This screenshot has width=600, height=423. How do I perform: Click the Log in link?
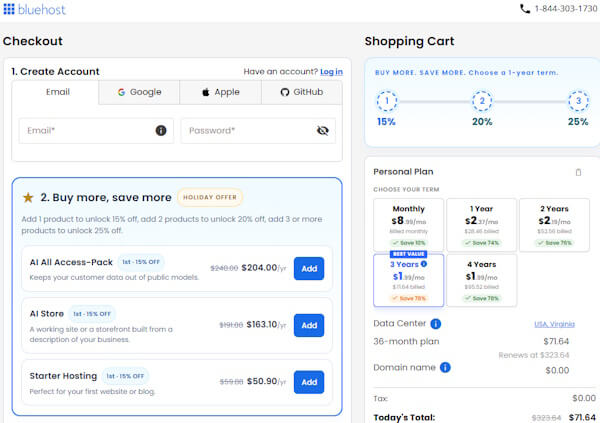click(331, 72)
